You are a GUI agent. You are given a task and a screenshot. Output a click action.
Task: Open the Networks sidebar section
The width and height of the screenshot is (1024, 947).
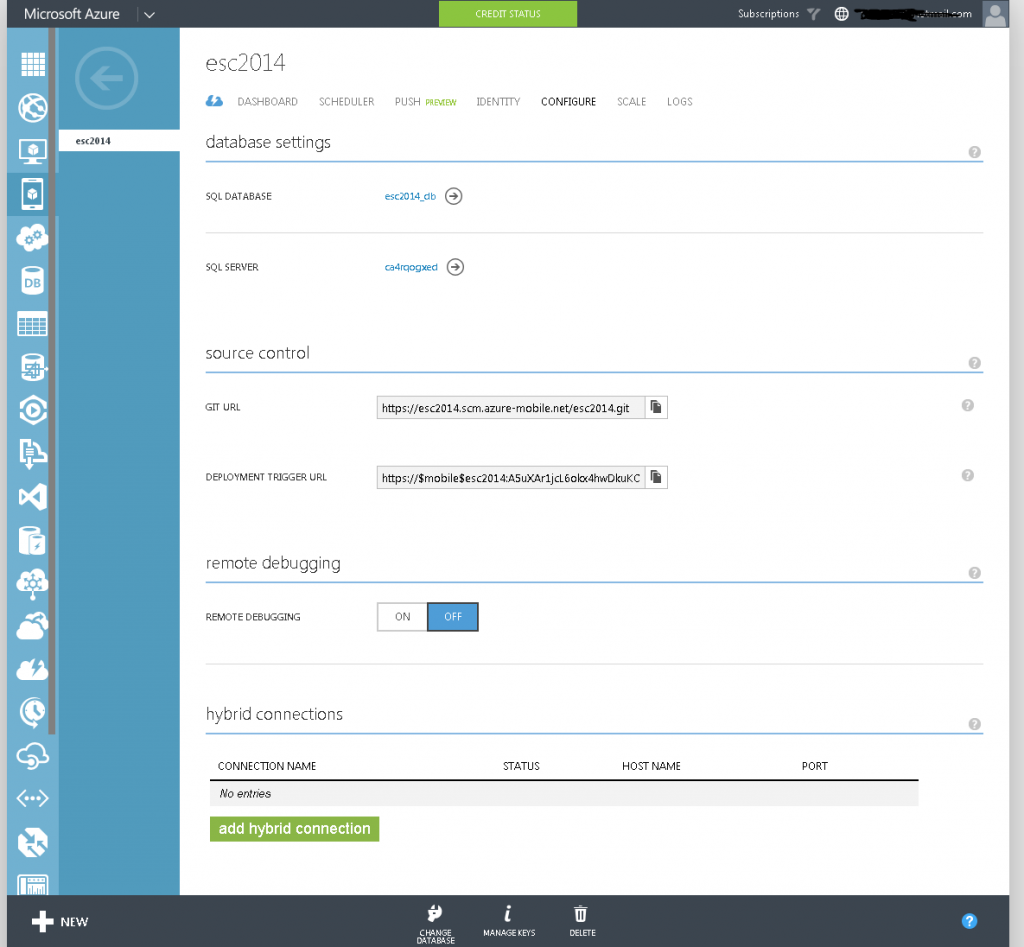(31, 798)
